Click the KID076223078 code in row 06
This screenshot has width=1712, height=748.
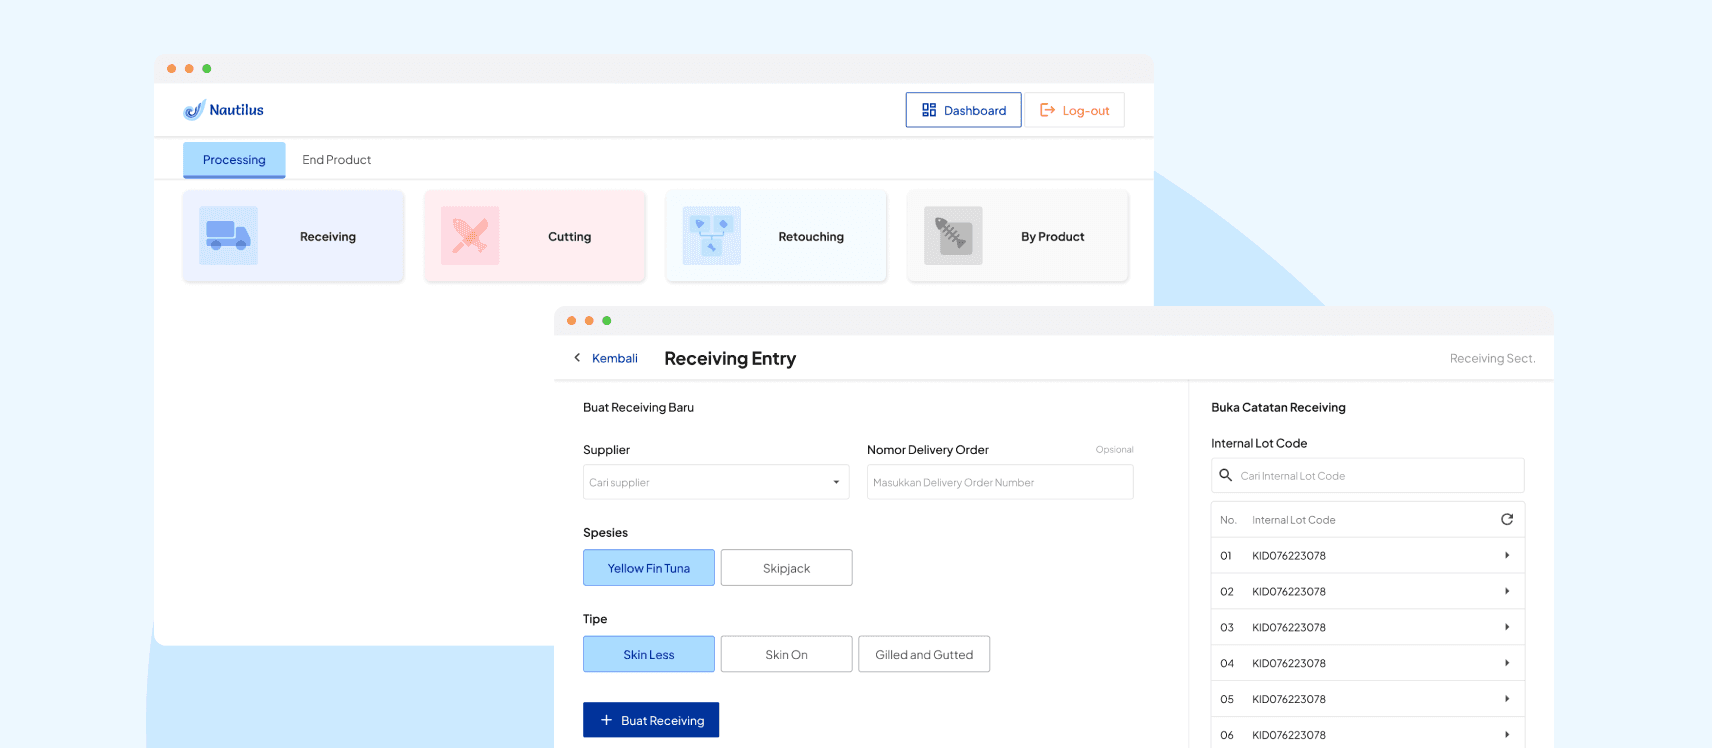click(1289, 735)
